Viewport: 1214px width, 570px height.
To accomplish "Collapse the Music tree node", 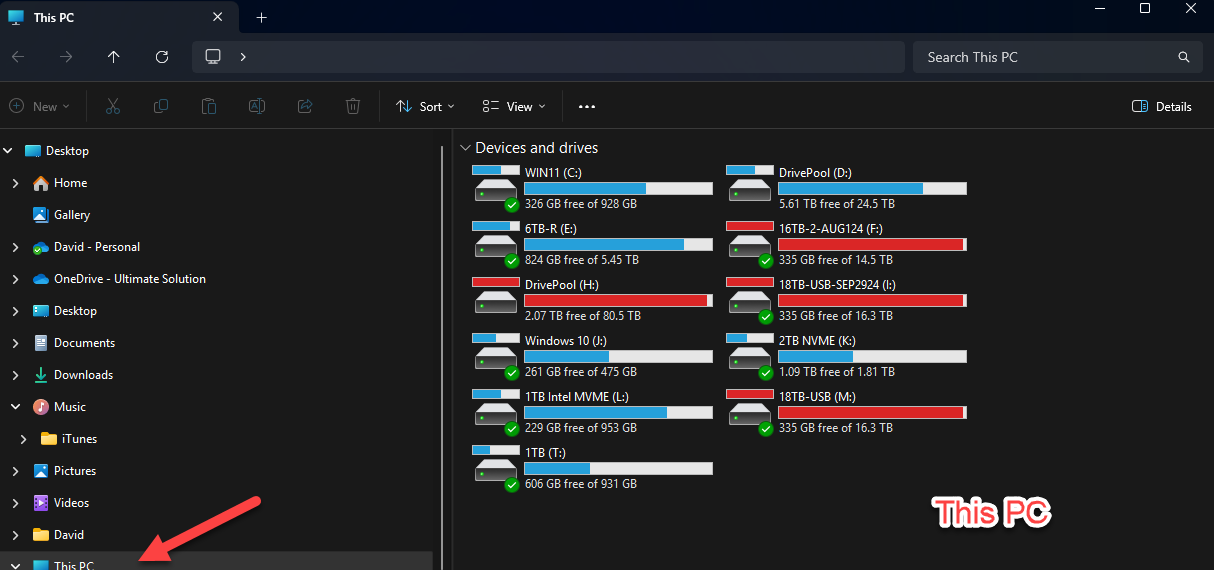I will pyautogui.click(x=15, y=407).
